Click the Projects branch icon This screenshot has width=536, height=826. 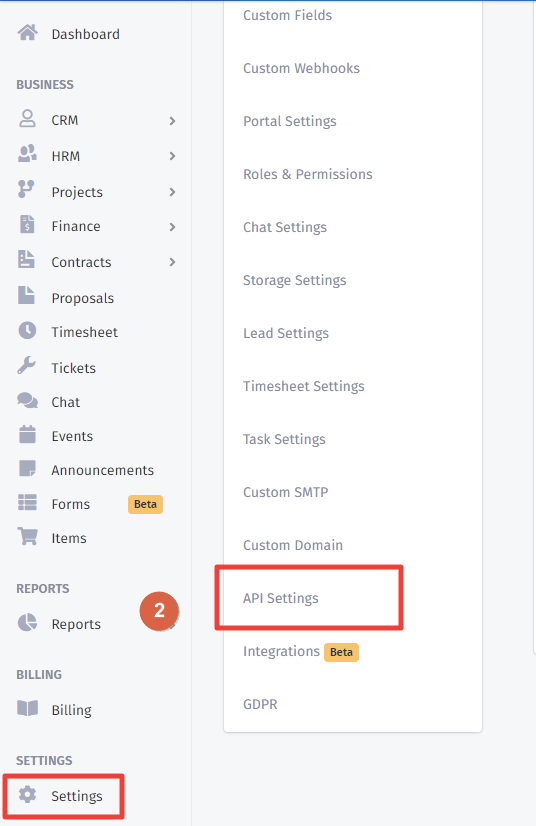click(26, 189)
